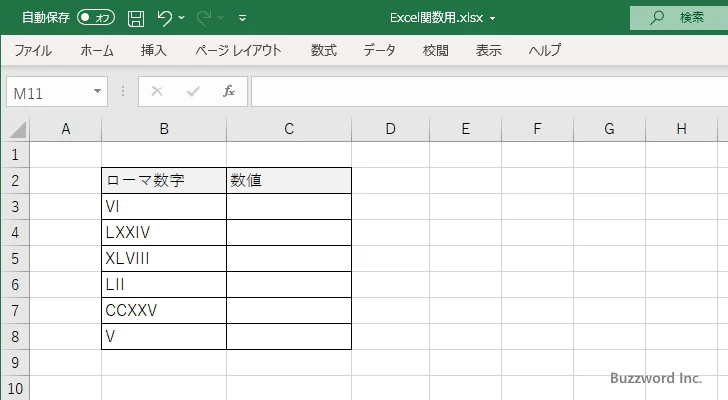This screenshot has width=728, height=400.
Task: Undo the last action
Action: [x=164, y=18]
